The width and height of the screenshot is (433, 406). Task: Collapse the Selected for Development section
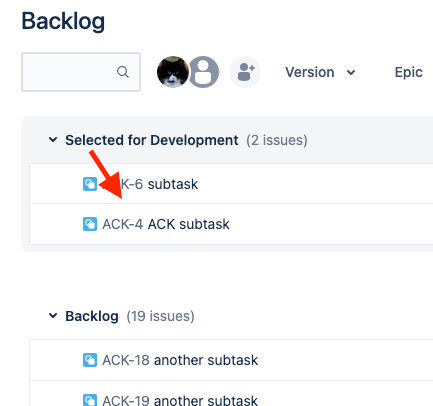coord(53,140)
